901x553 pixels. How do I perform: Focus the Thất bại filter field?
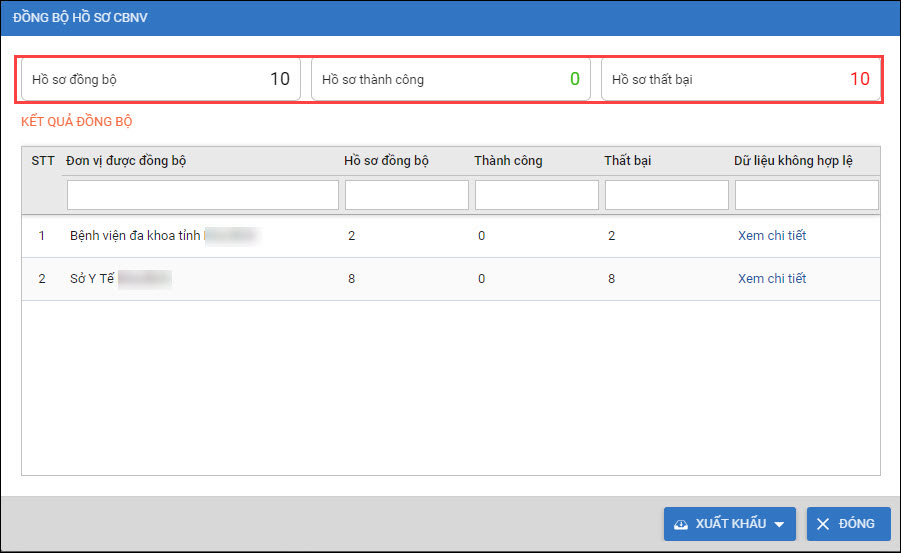pyautogui.click(x=667, y=195)
